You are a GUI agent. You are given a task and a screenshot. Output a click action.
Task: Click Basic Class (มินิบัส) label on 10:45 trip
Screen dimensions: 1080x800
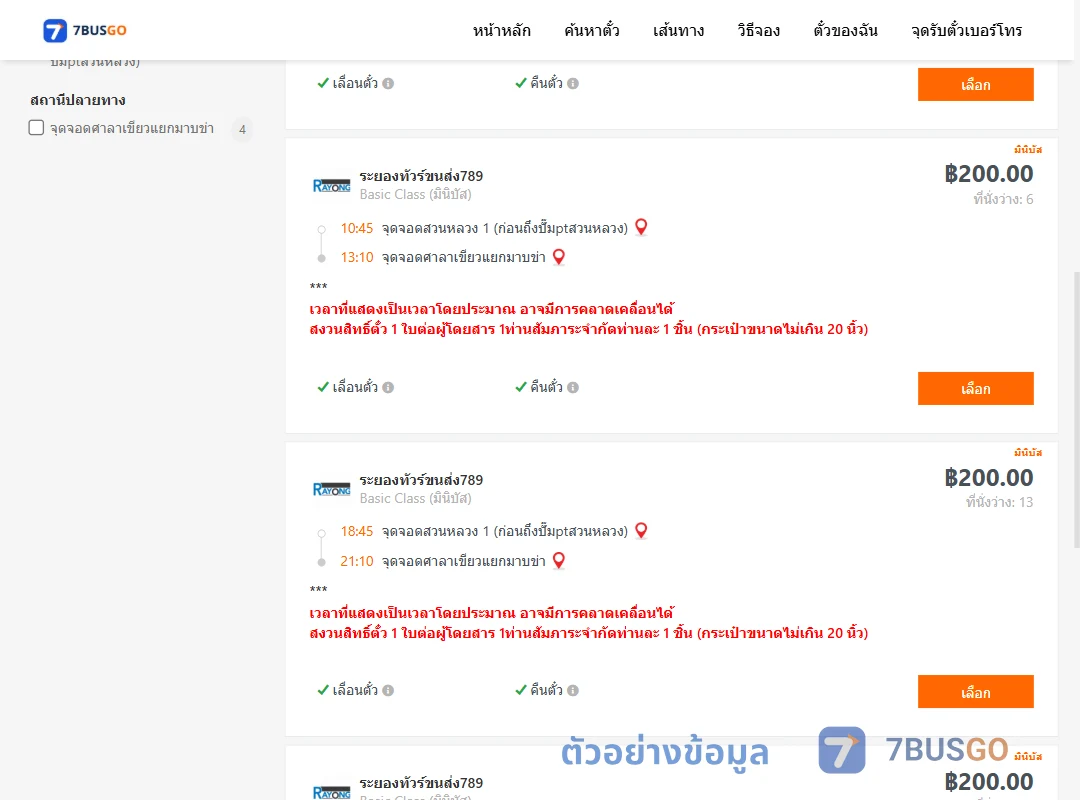[x=415, y=194]
